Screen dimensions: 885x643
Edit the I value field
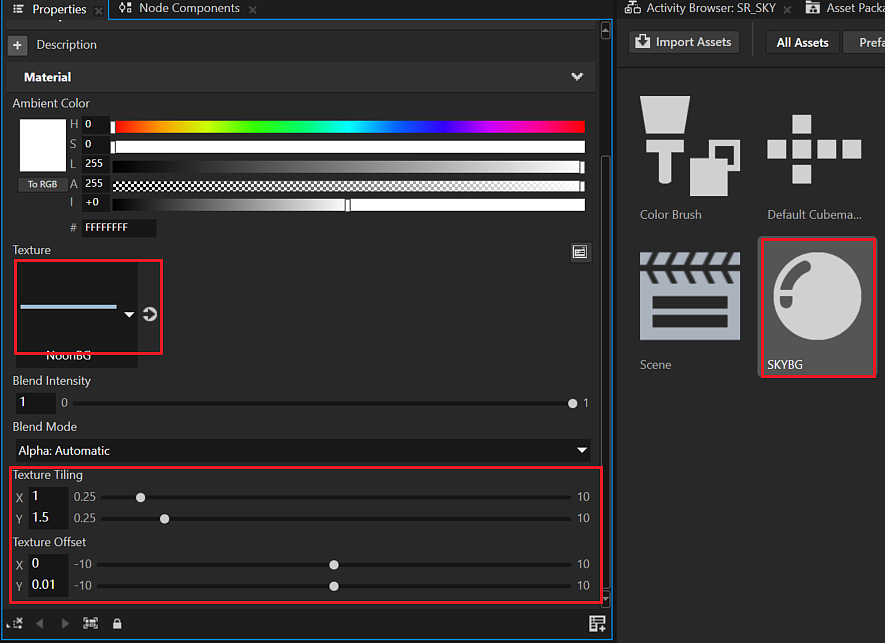(95, 202)
